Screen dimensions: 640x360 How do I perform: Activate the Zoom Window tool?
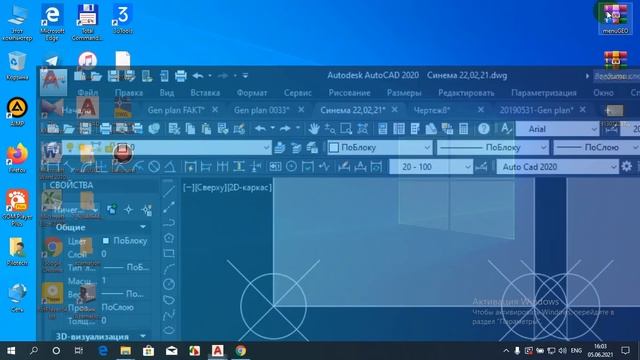[346, 129]
